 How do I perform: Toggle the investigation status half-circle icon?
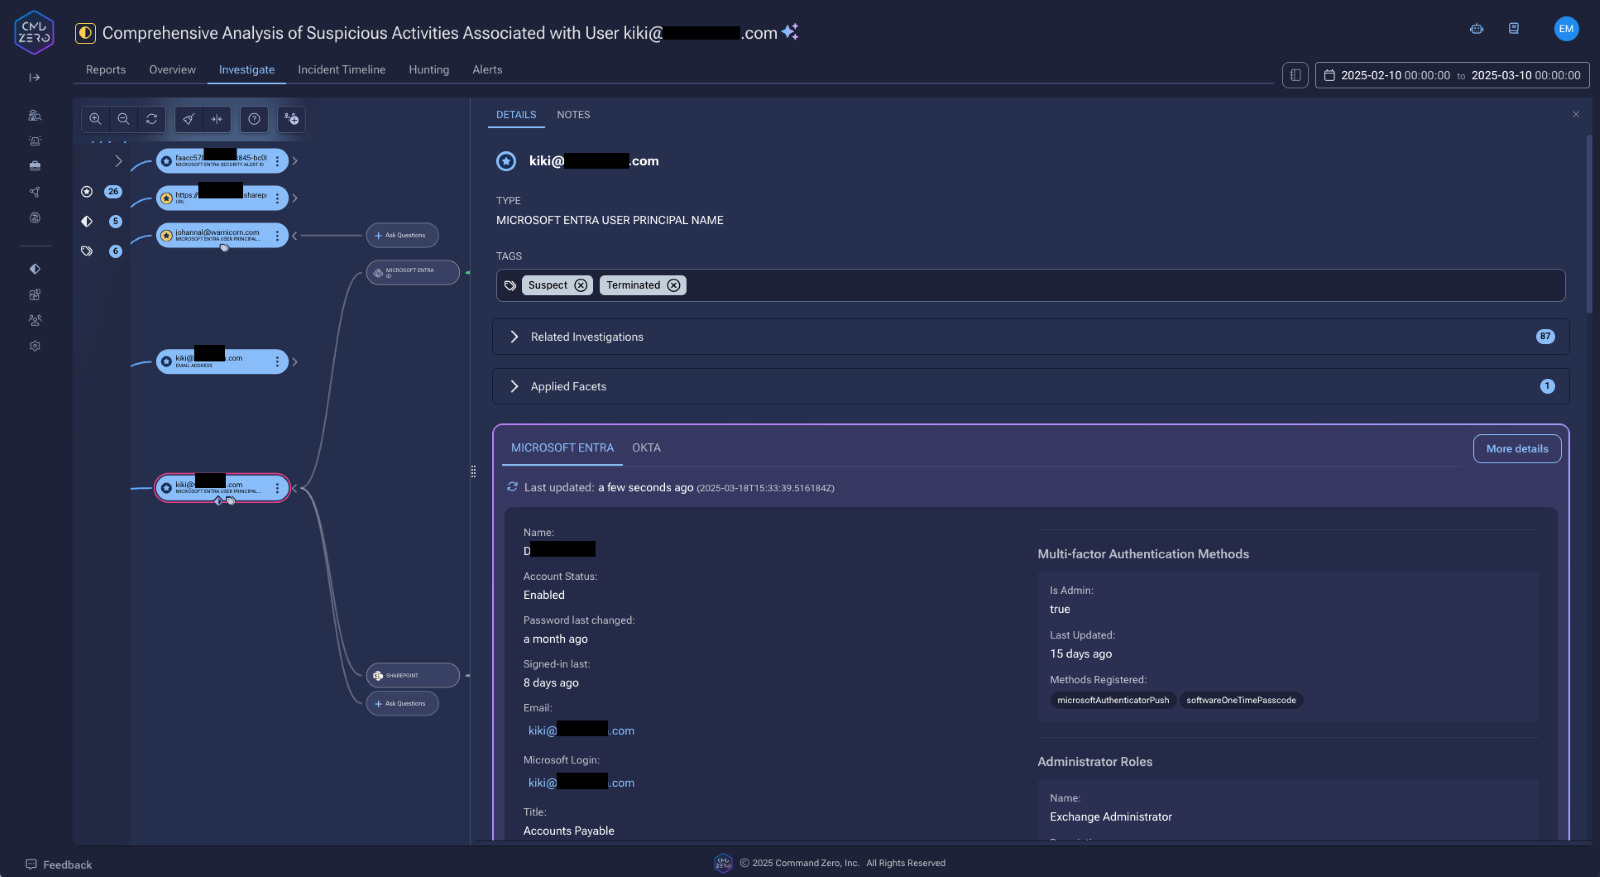[86, 33]
